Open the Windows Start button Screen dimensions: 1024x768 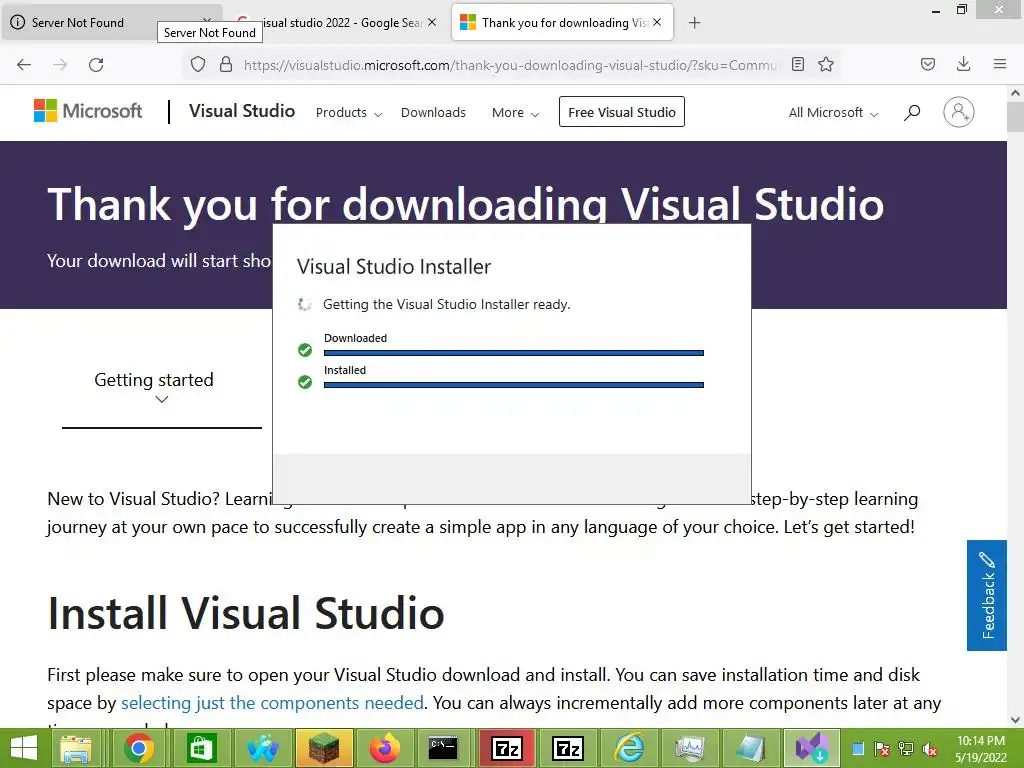coord(24,748)
